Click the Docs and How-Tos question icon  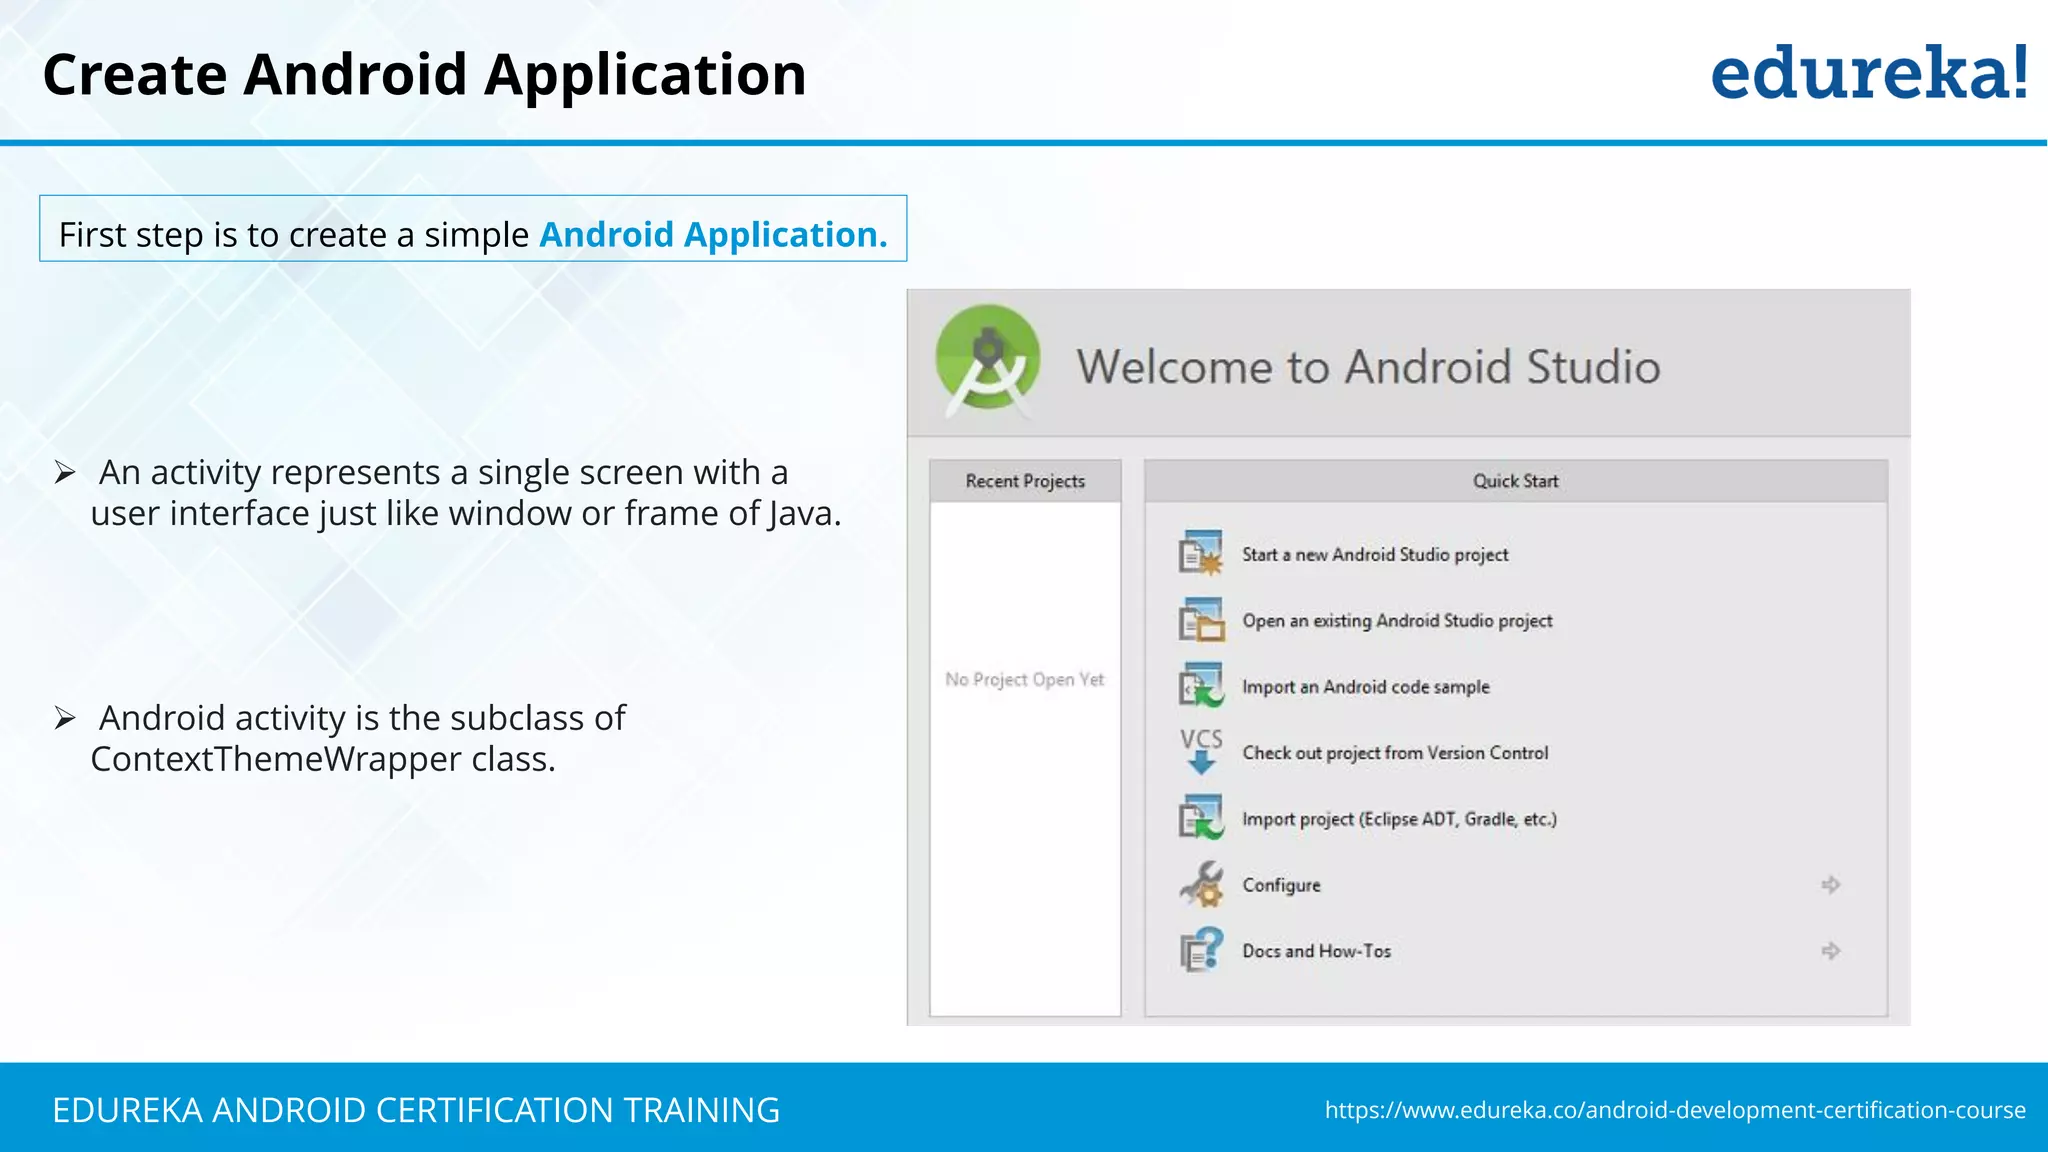coord(1201,950)
